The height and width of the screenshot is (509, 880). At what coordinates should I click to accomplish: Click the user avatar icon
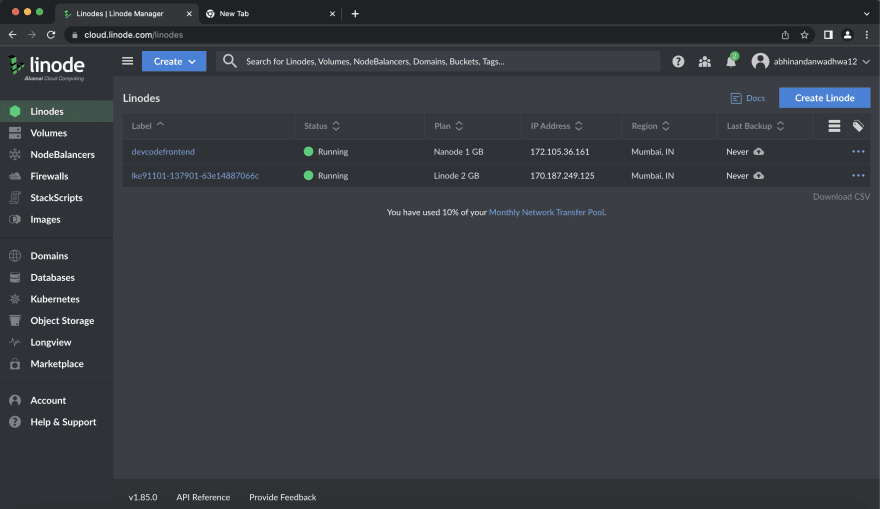[760, 61]
